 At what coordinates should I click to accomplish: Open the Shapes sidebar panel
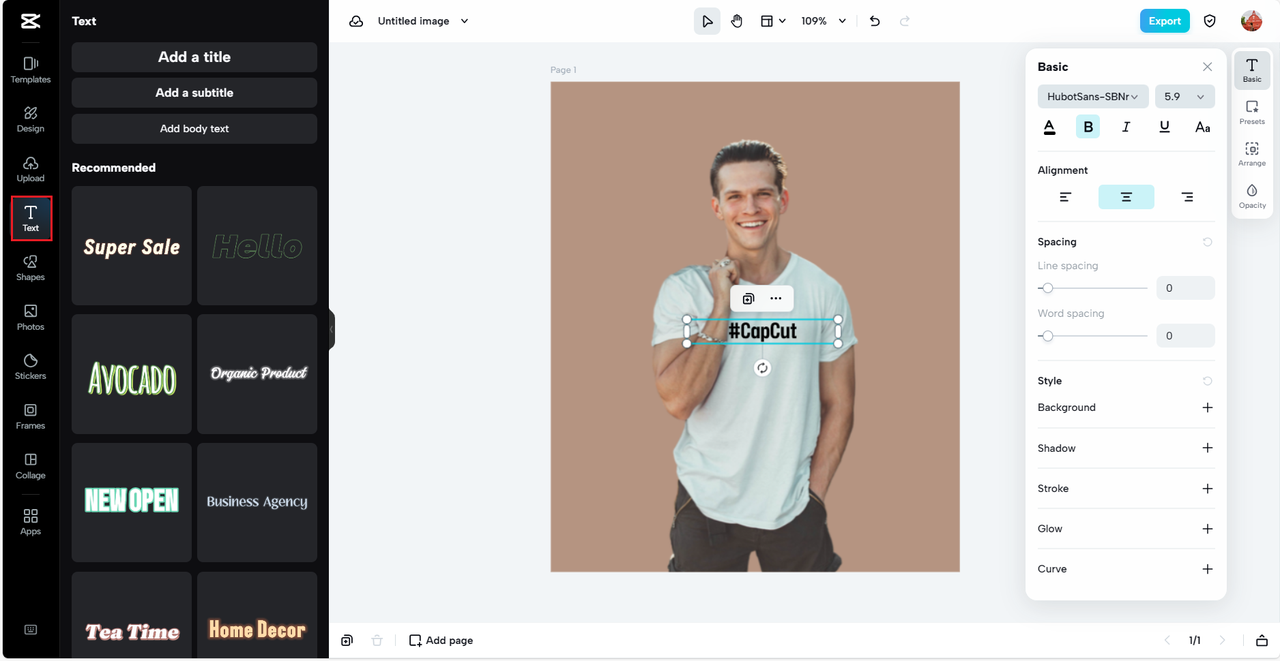tap(30, 268)
